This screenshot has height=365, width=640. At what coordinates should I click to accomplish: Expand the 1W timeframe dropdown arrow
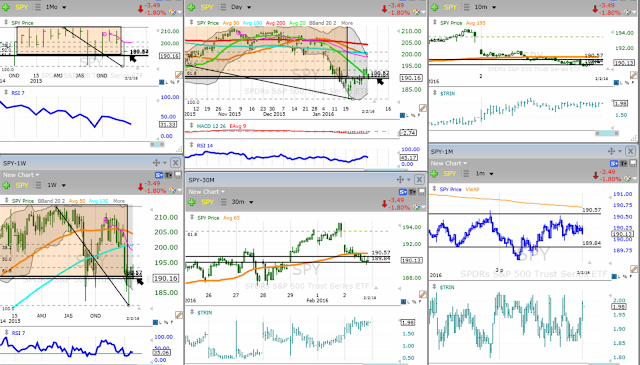pyautogui.click(x=64, y=185)
